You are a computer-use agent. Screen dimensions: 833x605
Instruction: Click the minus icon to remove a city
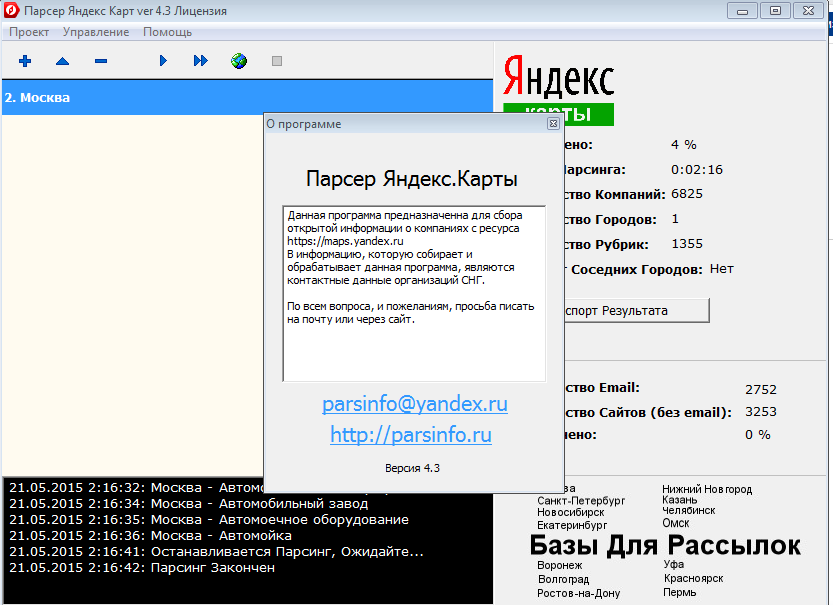(99, 61)
